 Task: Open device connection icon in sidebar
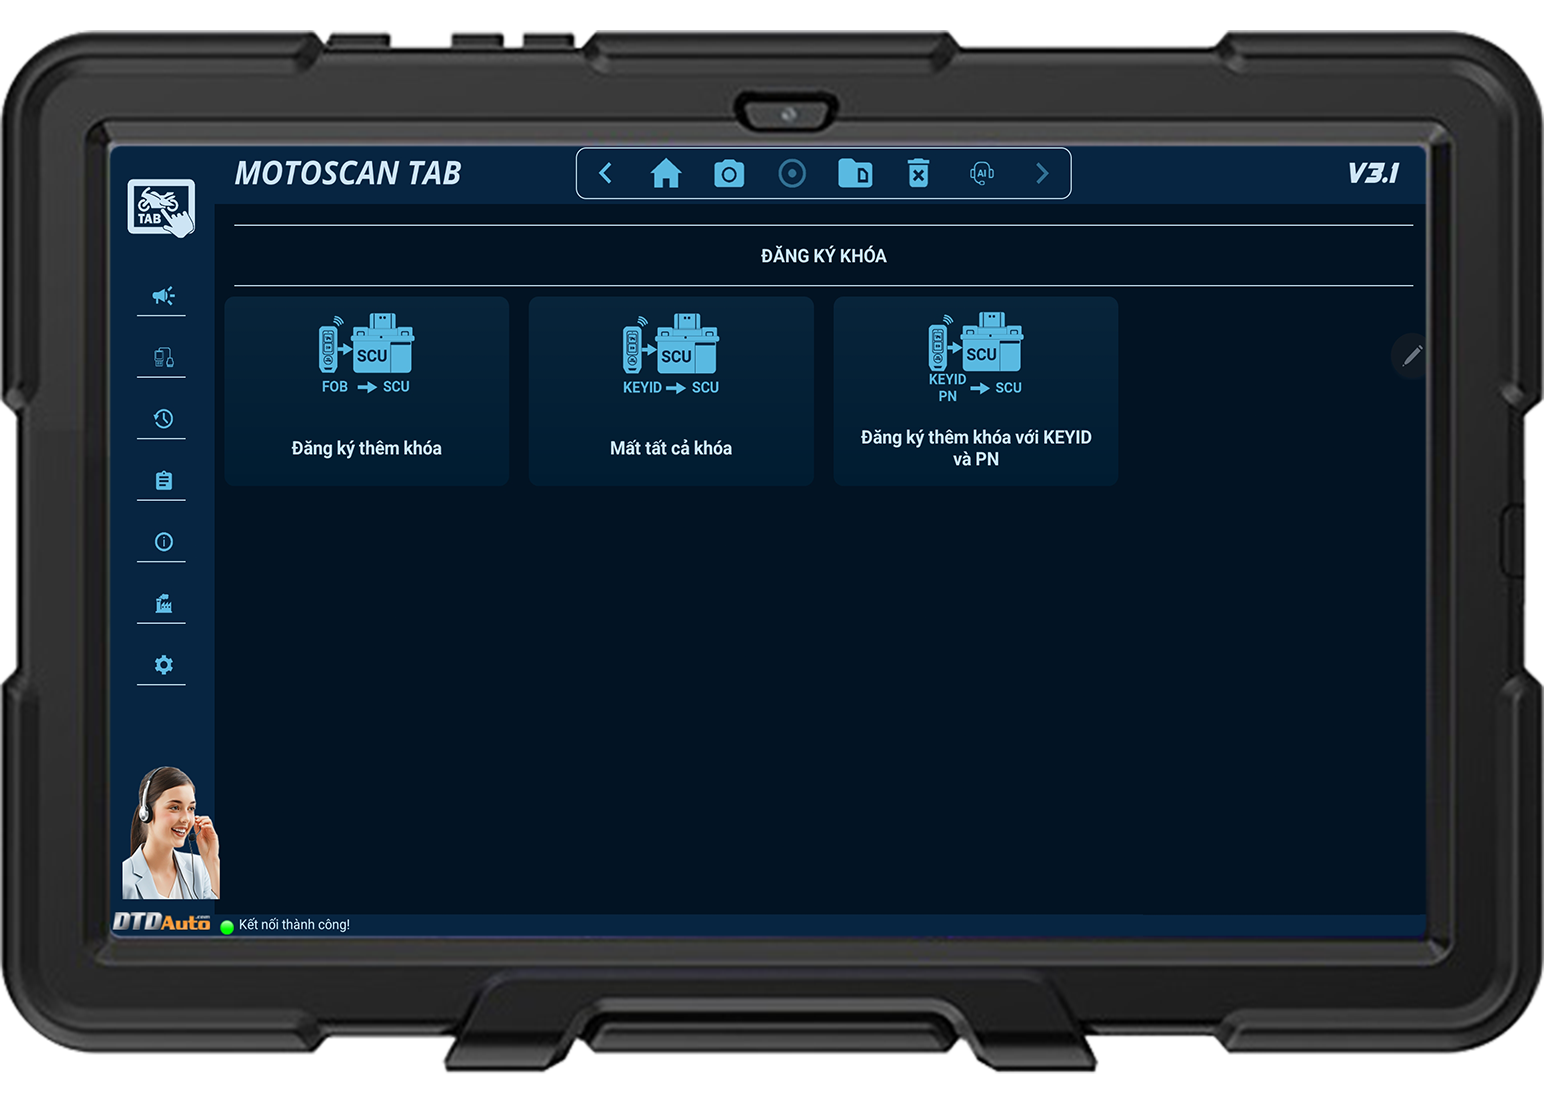click(x=163, y=357)
